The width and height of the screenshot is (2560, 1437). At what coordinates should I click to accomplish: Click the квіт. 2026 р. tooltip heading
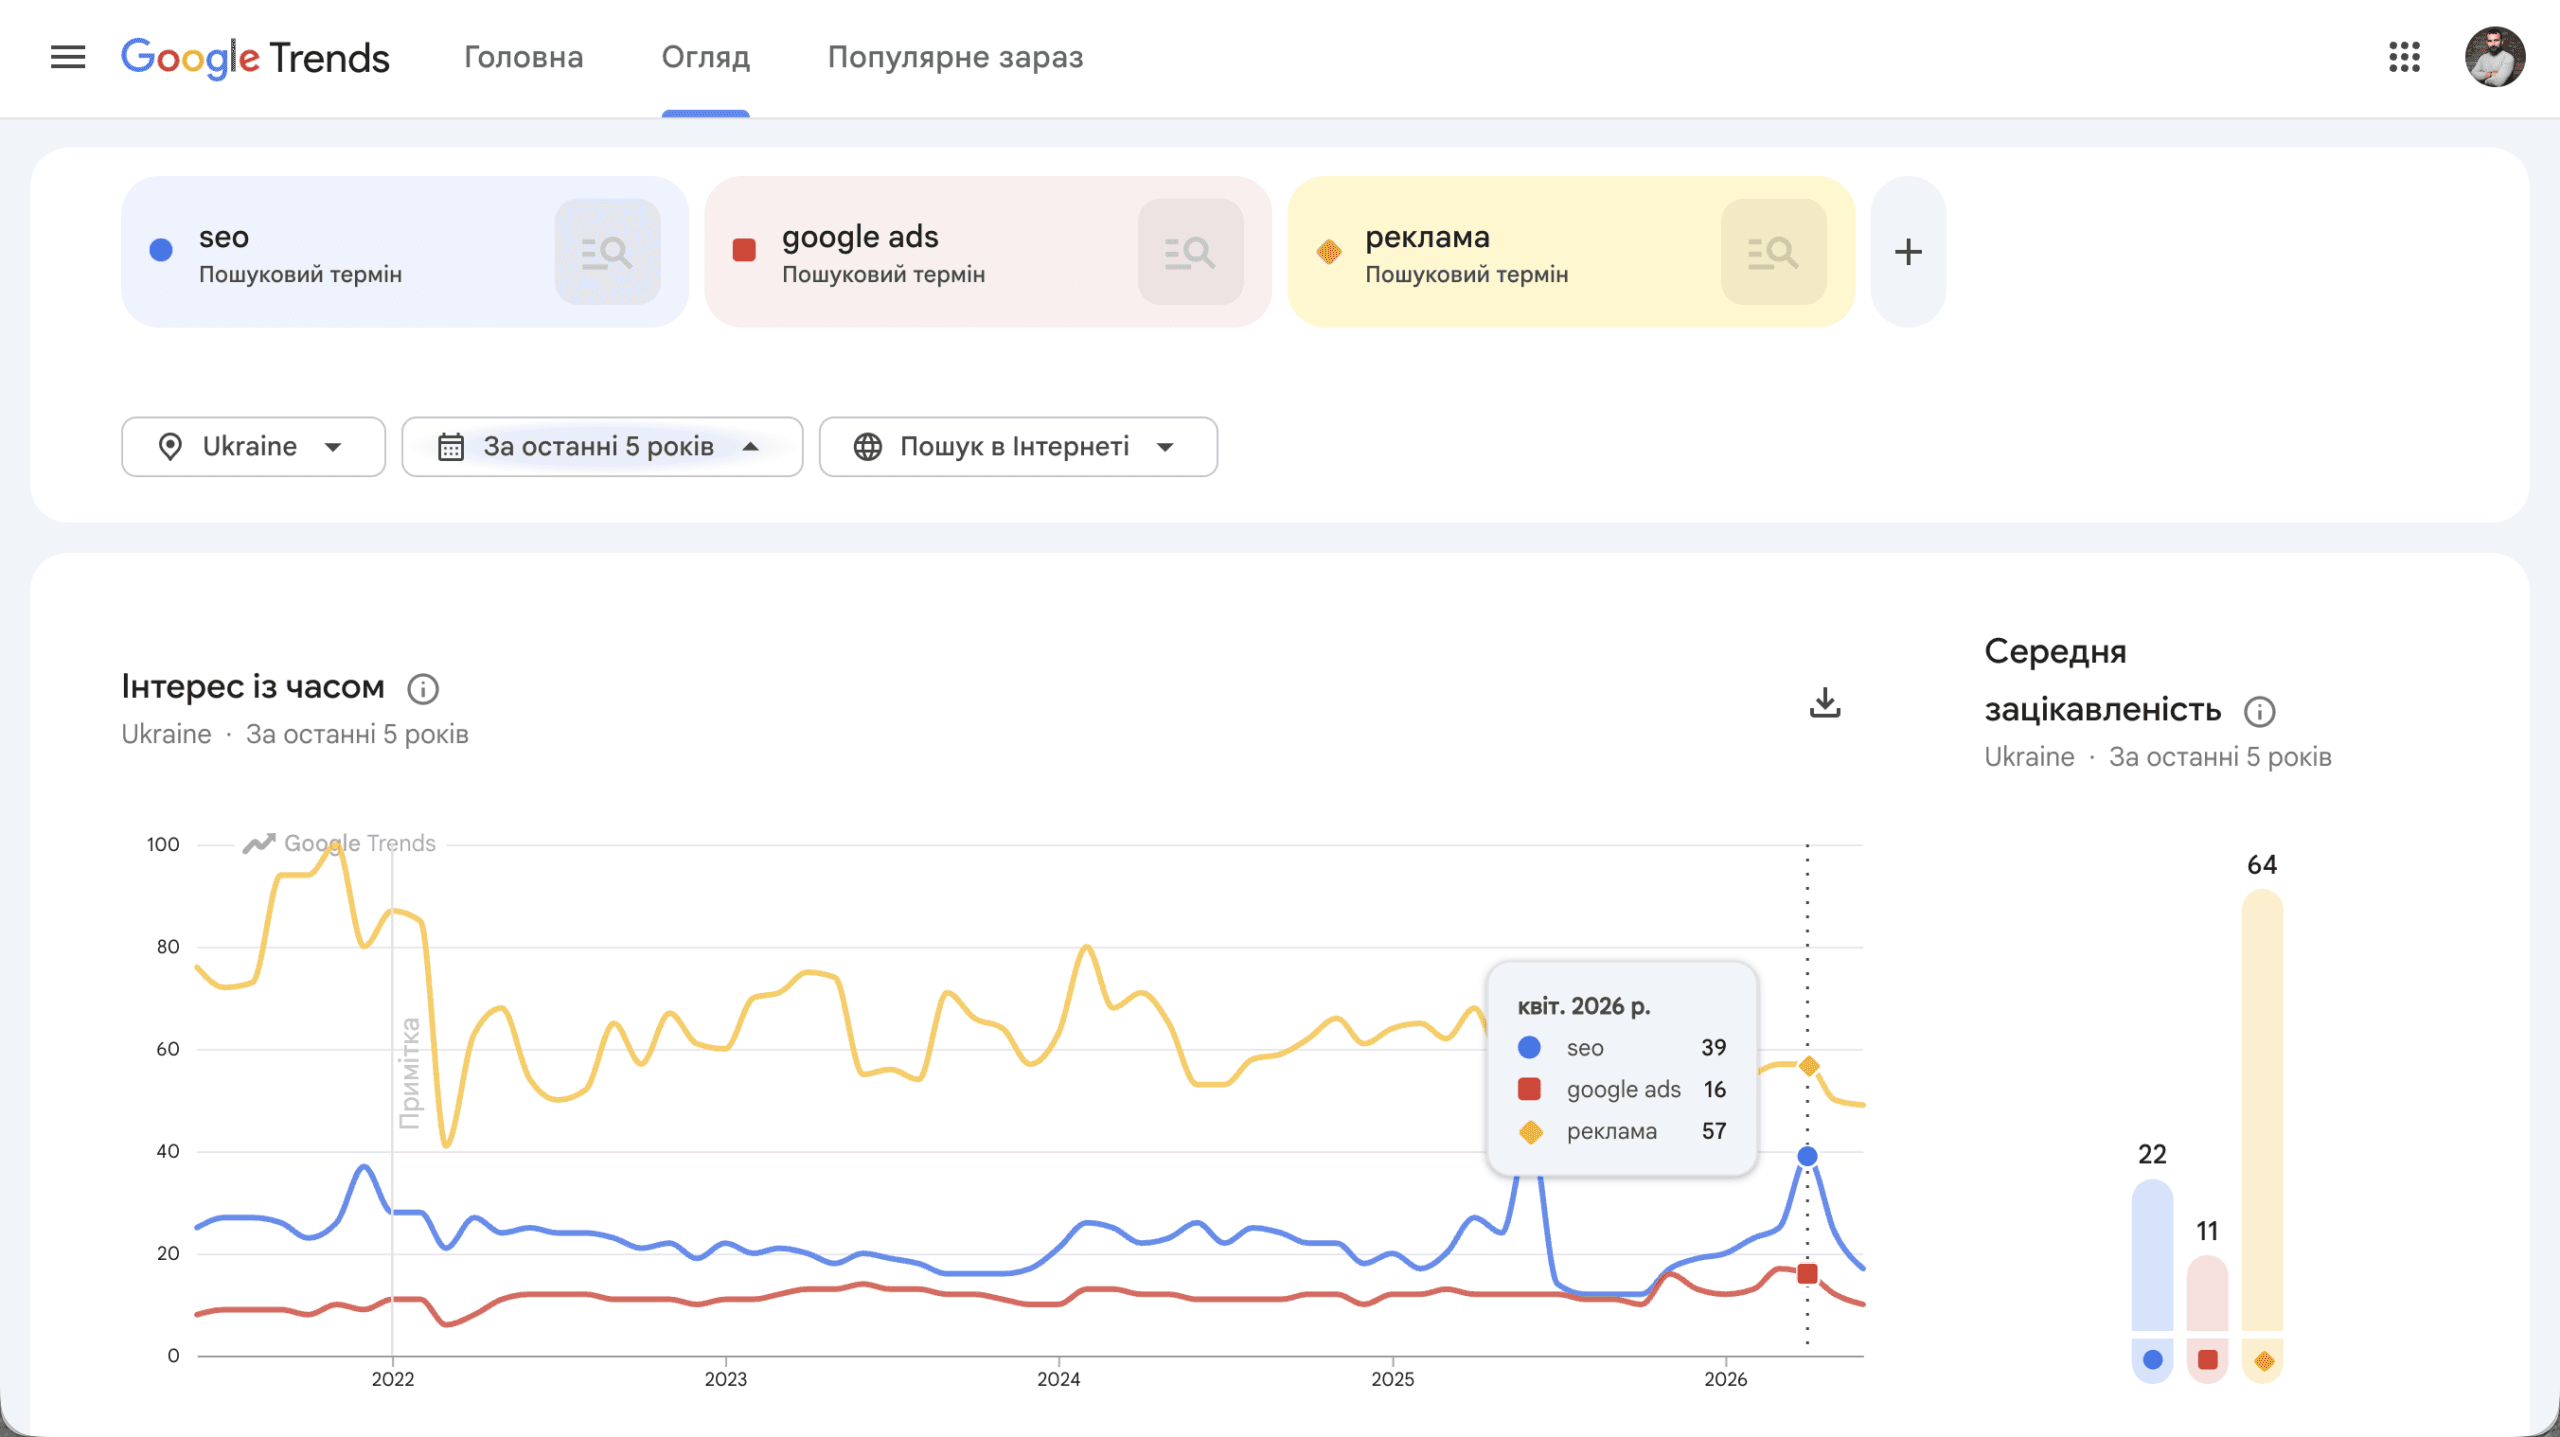[x=1584, y=1006]
